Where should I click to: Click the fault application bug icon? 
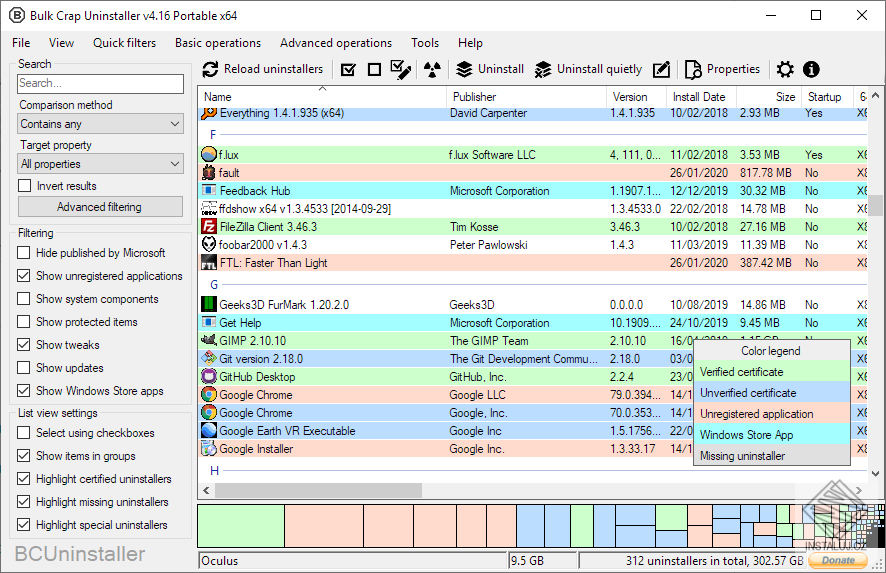[x=209, y=172]
